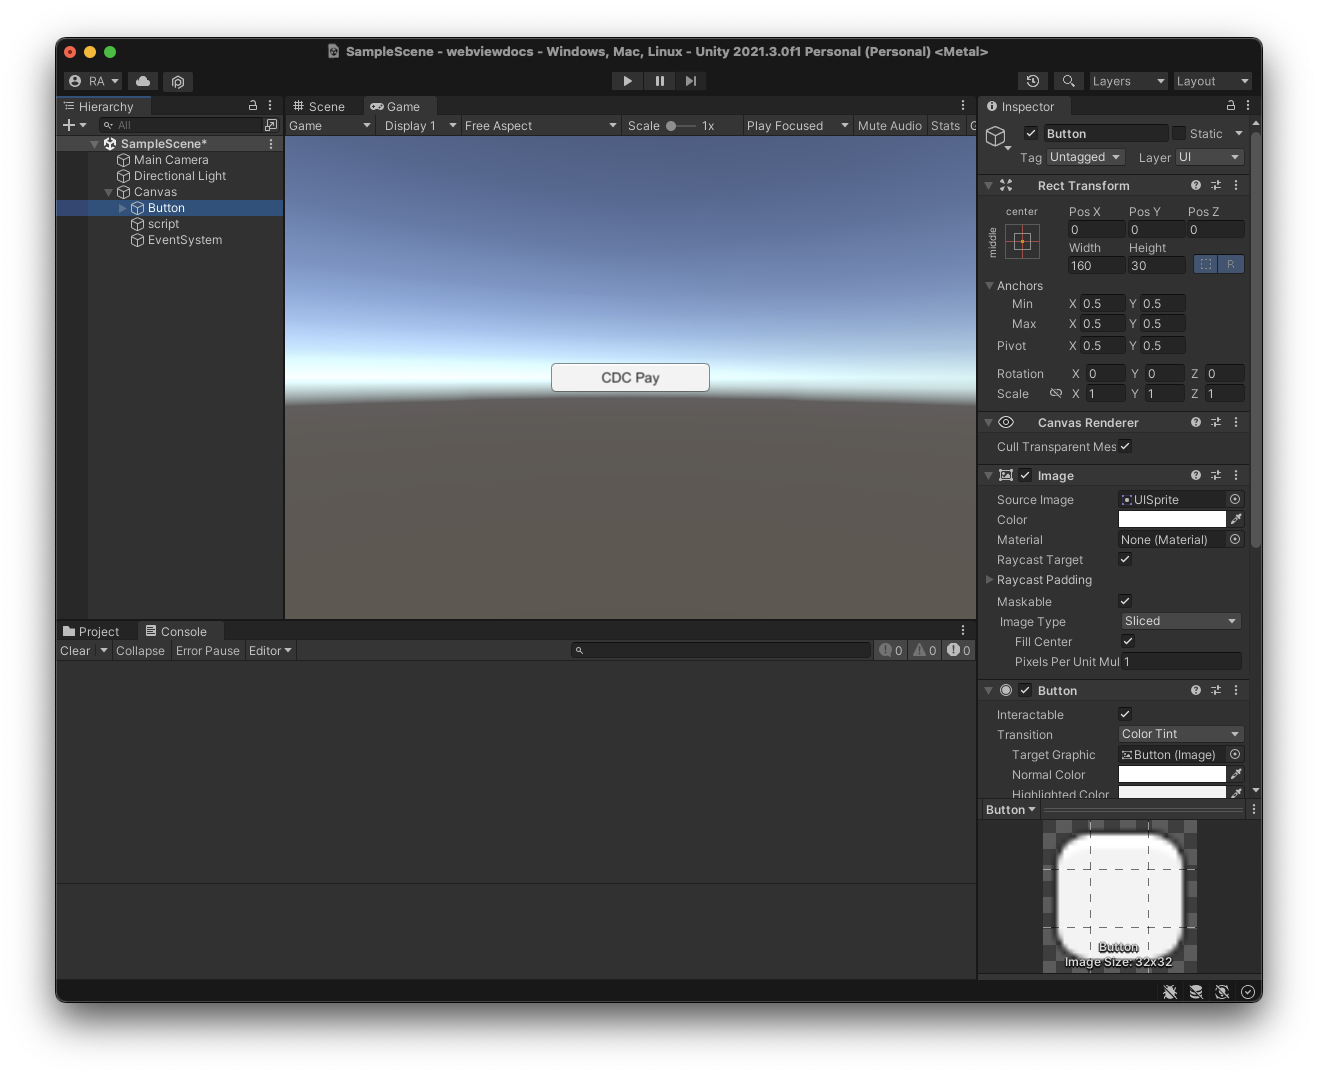Pick color with the Image Color eyedropper
The width and height of the screenshot is (1318, 1076).
pyautogui.click(x=1236, y=519)
